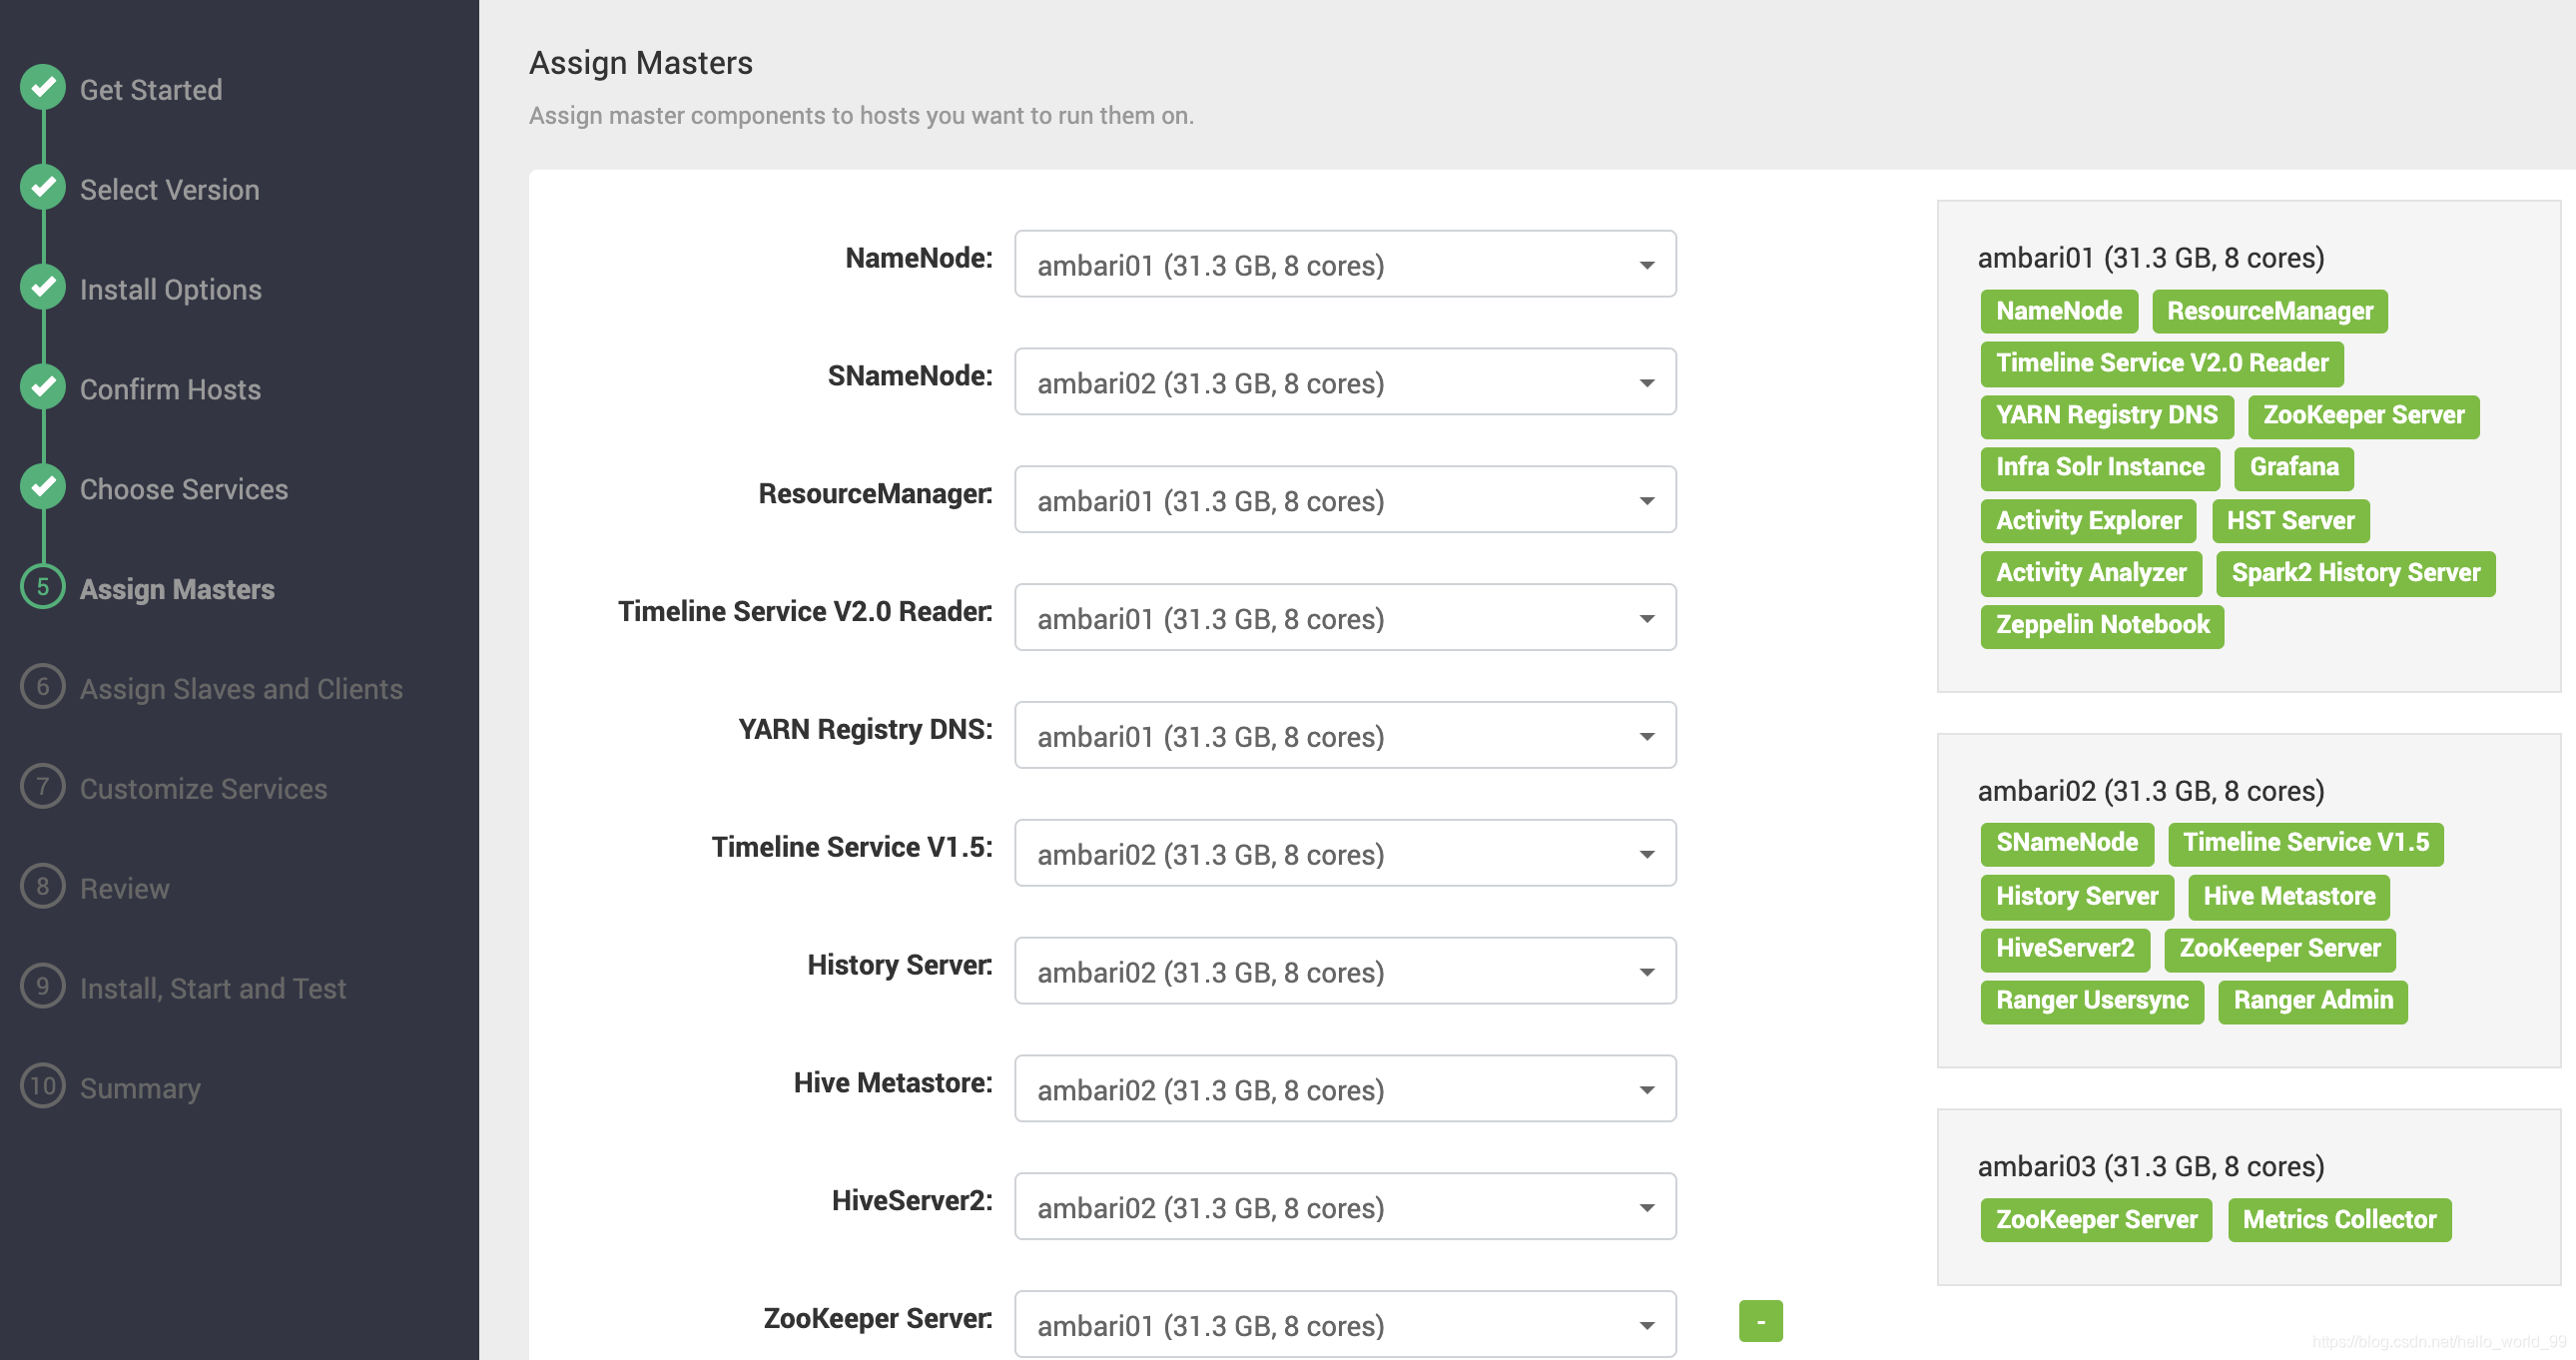Click the Install Options step checkmark icon
Image resolution: width=2576 pixels, height=1360 pixels.
(x=43, y=288)
